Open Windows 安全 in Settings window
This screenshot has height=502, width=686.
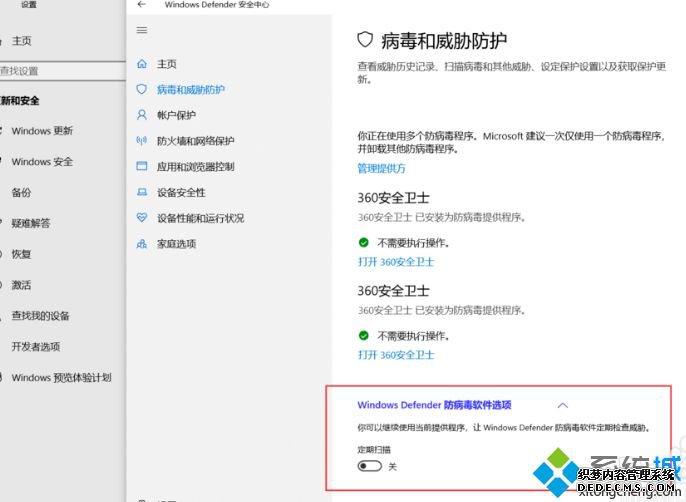(x=42, y=162)
